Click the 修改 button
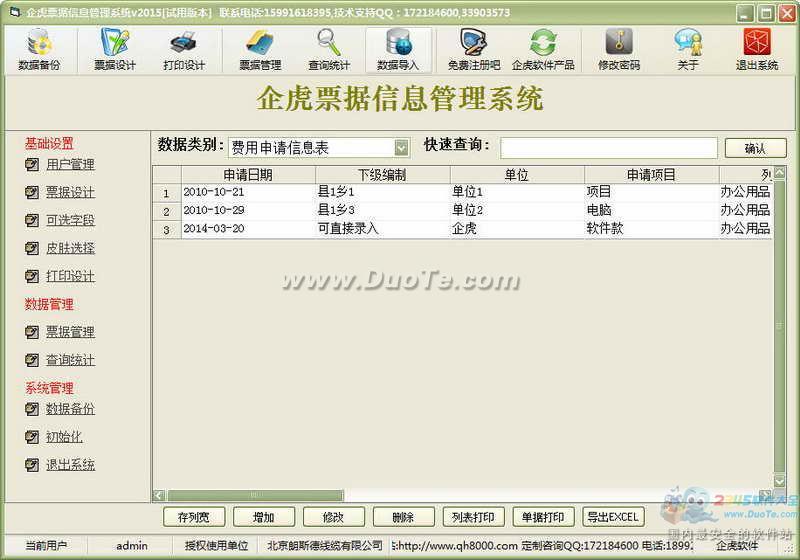Screen dimensions: 800x560 [333, 517]
